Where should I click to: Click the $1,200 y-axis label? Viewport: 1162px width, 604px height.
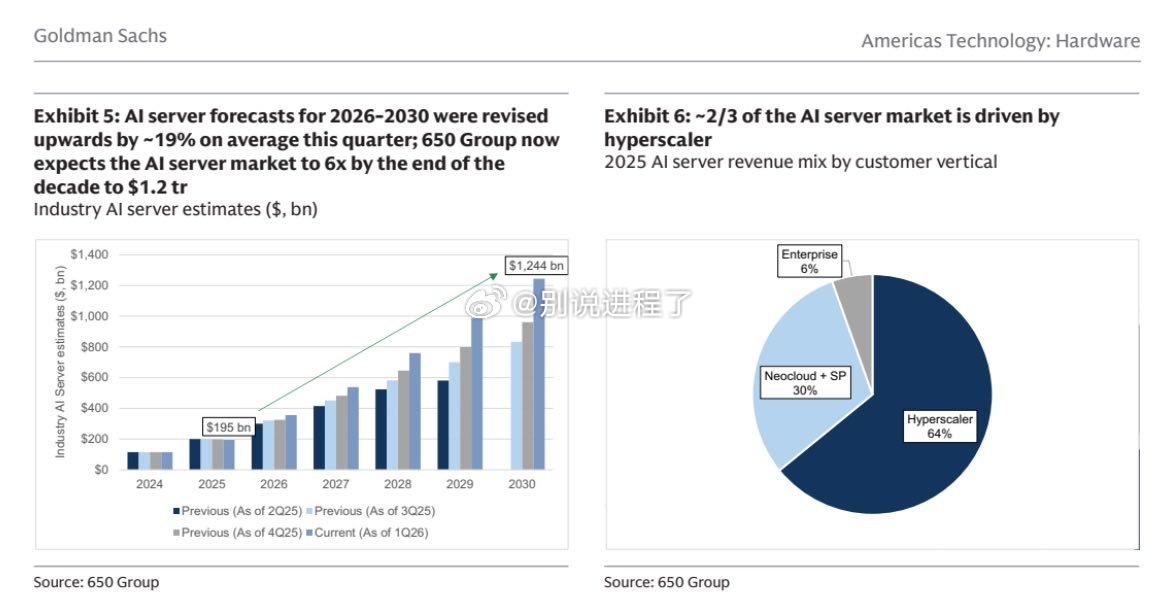pyautogui.click(x=89, y=285)
